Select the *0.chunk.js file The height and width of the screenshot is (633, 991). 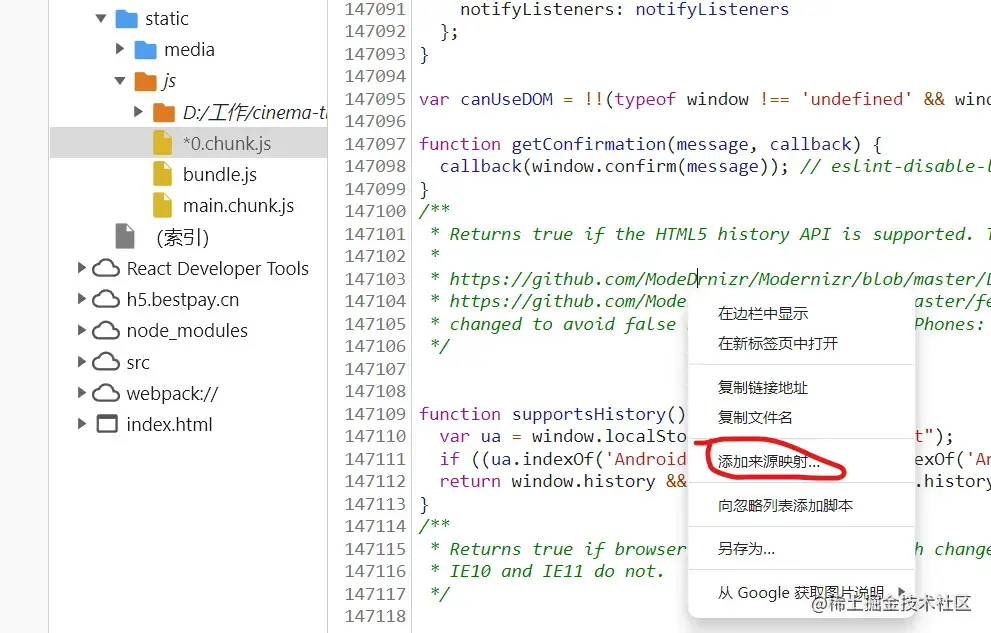pos(227,143)
